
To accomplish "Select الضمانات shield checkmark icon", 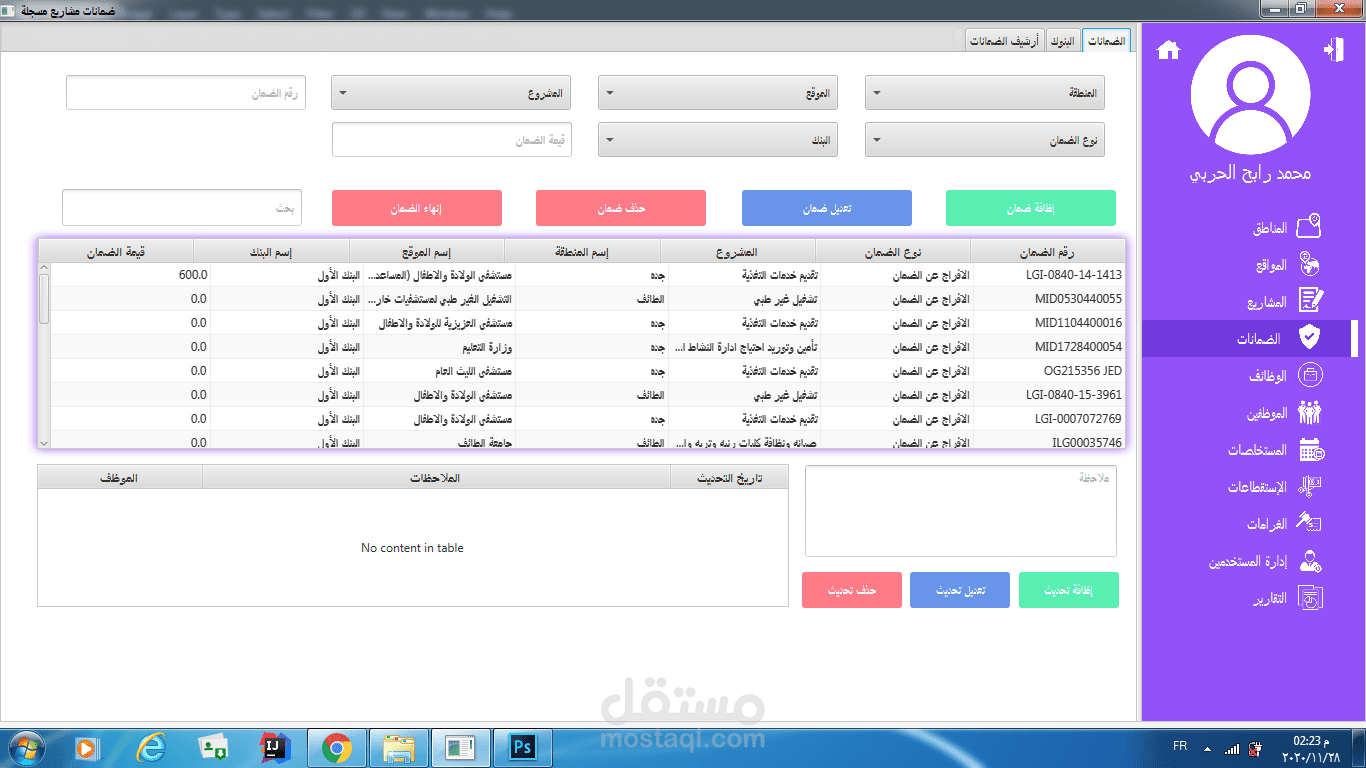I will point(1309,338).
